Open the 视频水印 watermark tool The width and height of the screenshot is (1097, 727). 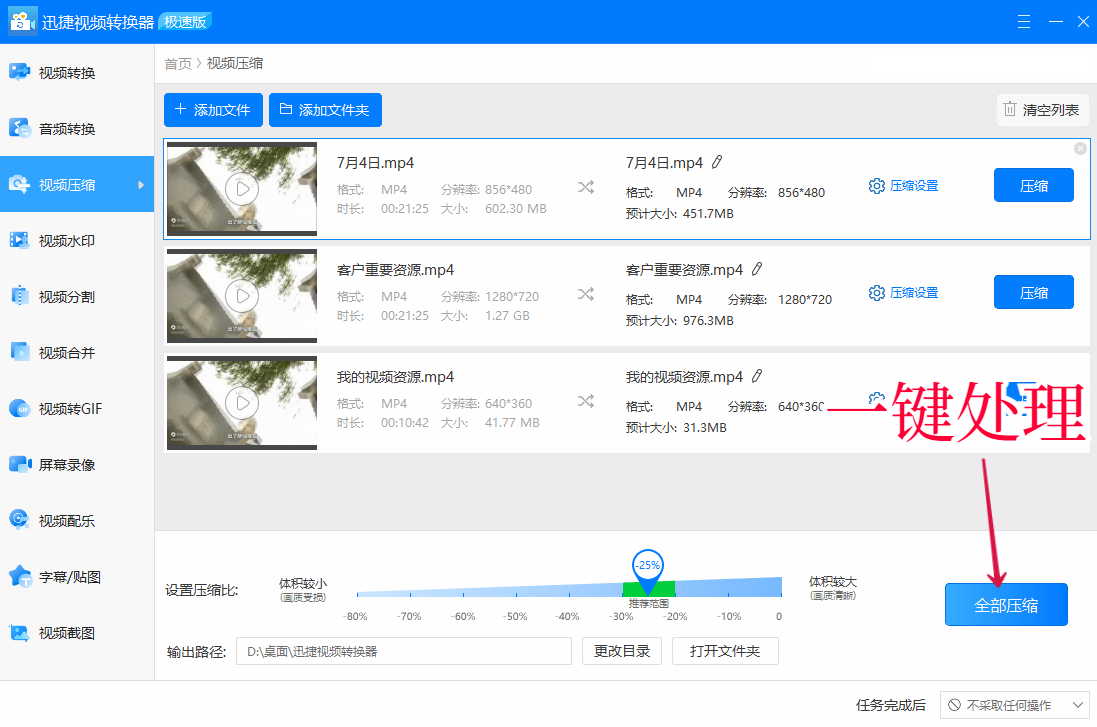tap(60, 240)
